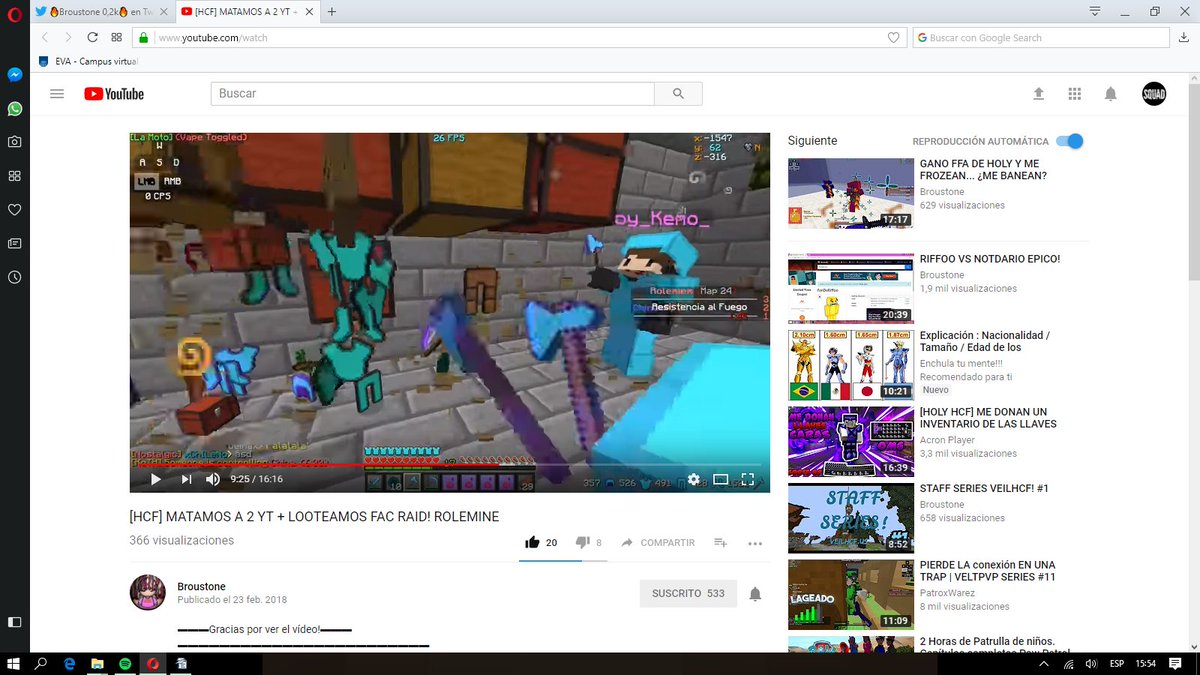
Task: Toggle the sidebar panel icon at the bottom of the sidebar
Action: click(x=15, y=621)
